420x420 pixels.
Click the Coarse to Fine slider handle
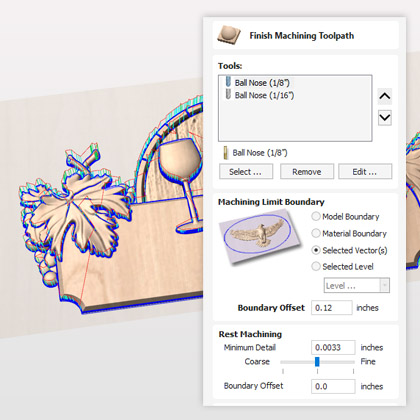pyautogui.click(x=317, y=362)
